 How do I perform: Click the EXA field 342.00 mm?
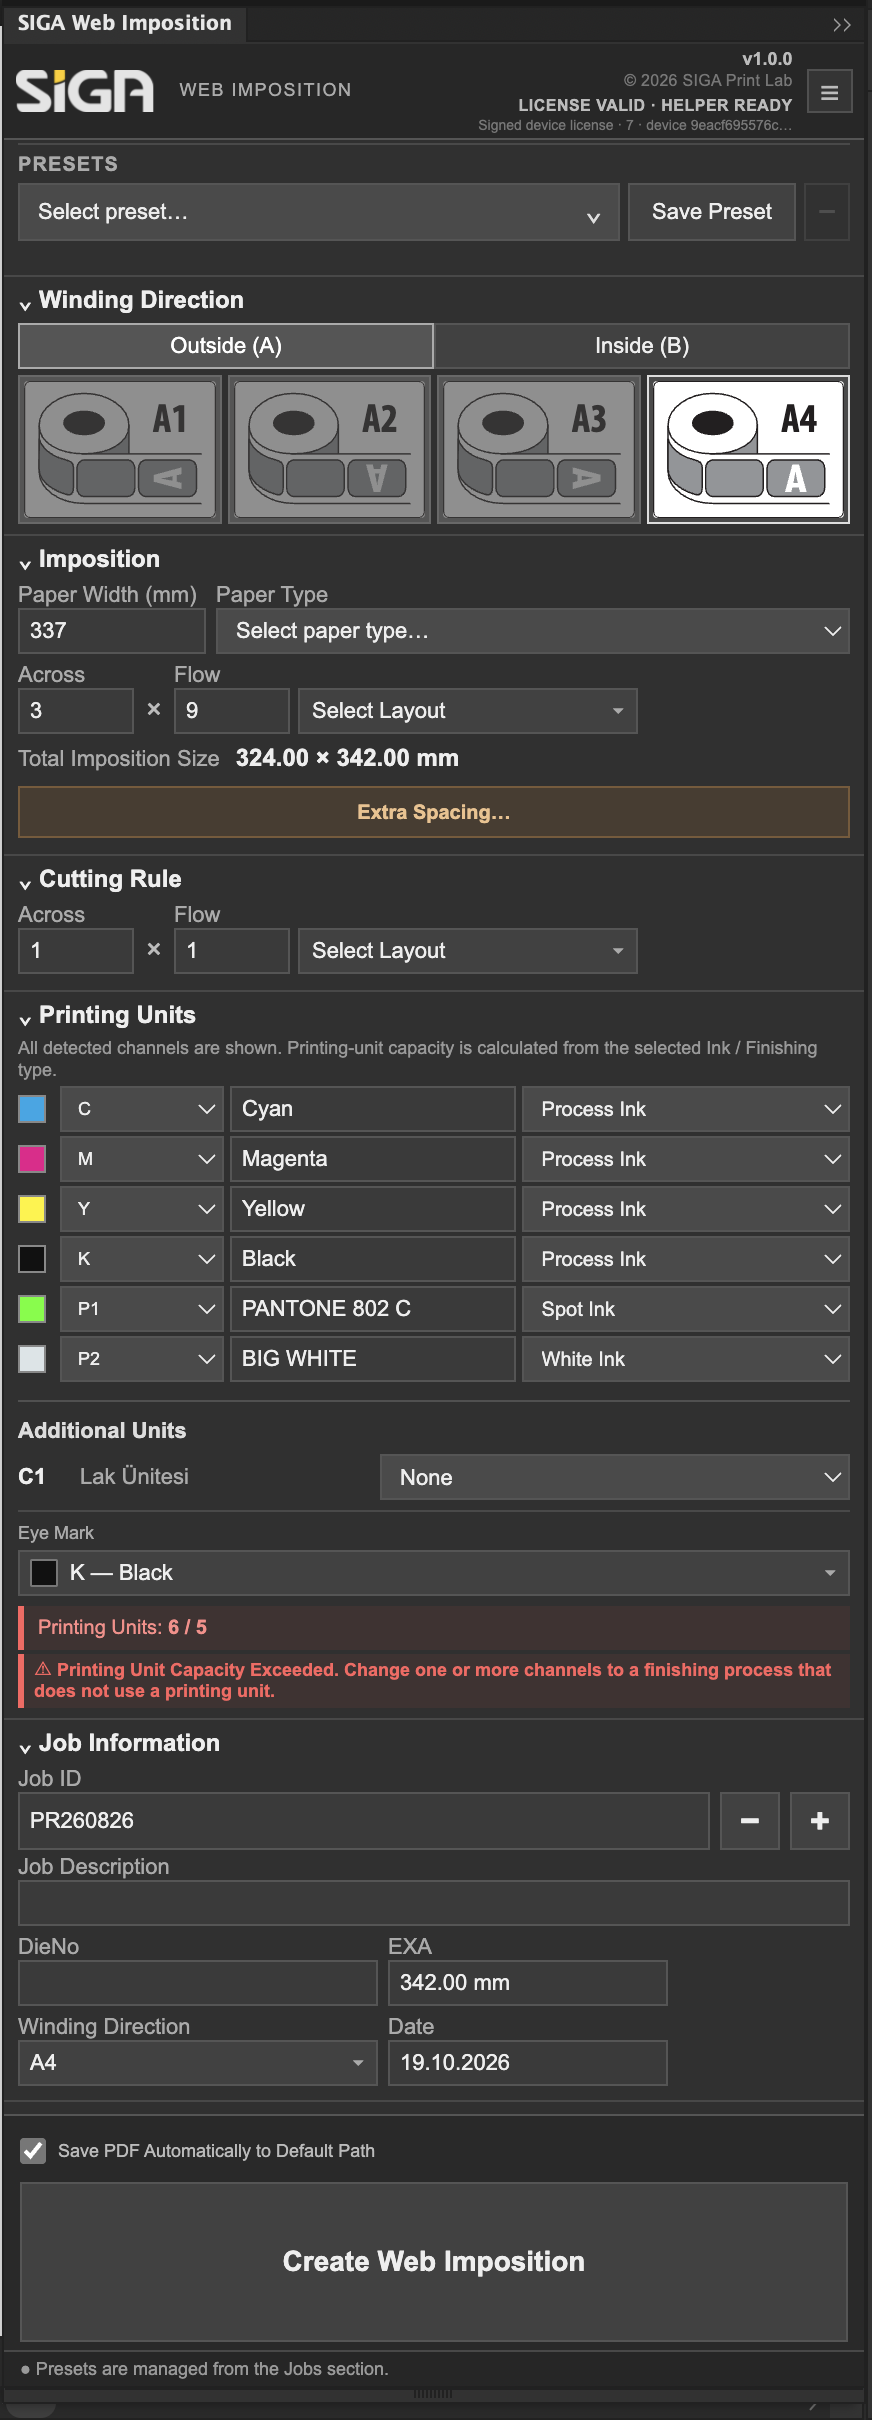coord(528,1983)
